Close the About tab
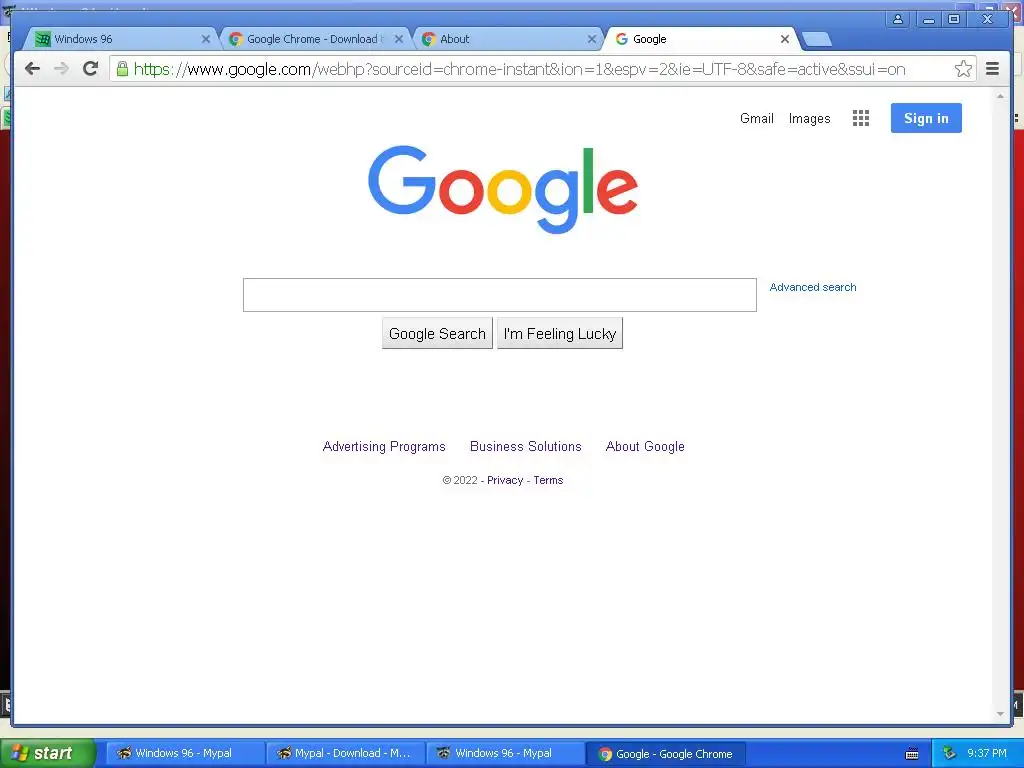 point(592,39)
